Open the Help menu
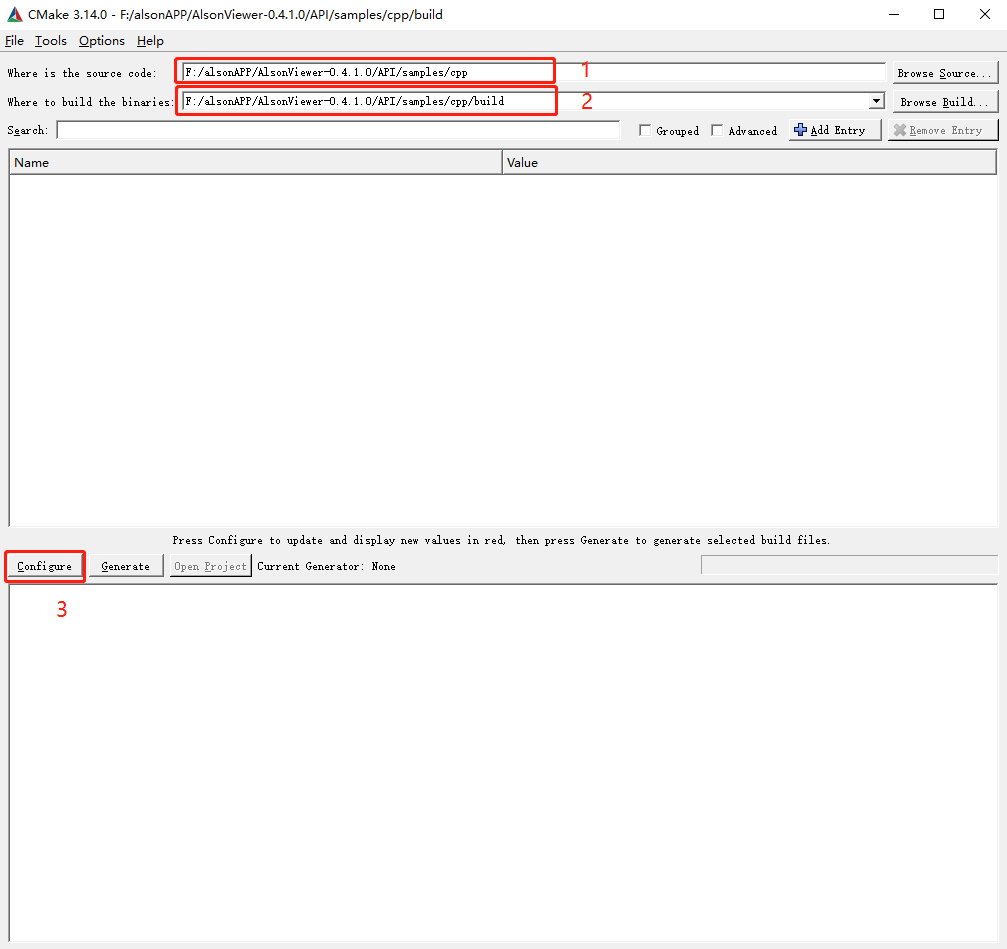Image resolution: width=1007 pixels, height=949 pixels. click(x=150, y=41)
